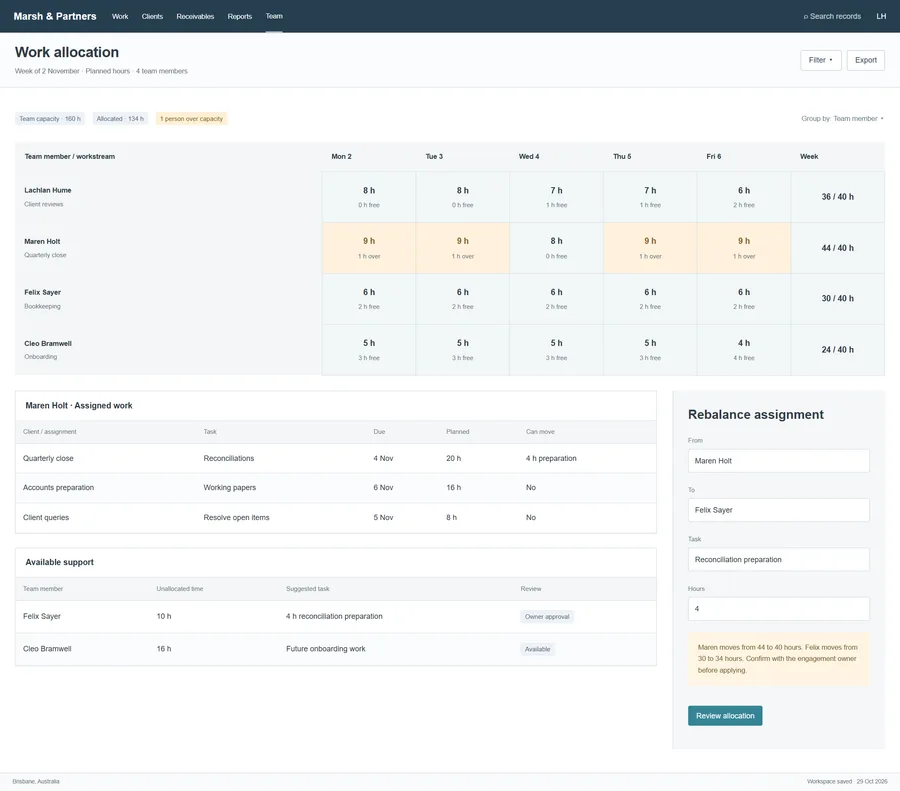Screen dimensions: 900x791
Task: Click the Marsh & Partners logo
Action: (x=55, y=16)
